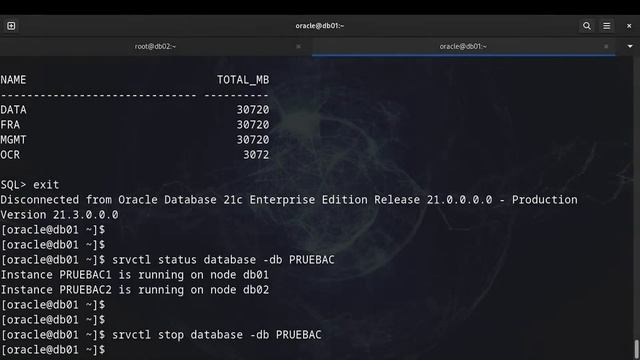Click 'Instance PRUEBAC1 is running' line
The height and width of the screenshot is (360, 640).
coord(135,275)
